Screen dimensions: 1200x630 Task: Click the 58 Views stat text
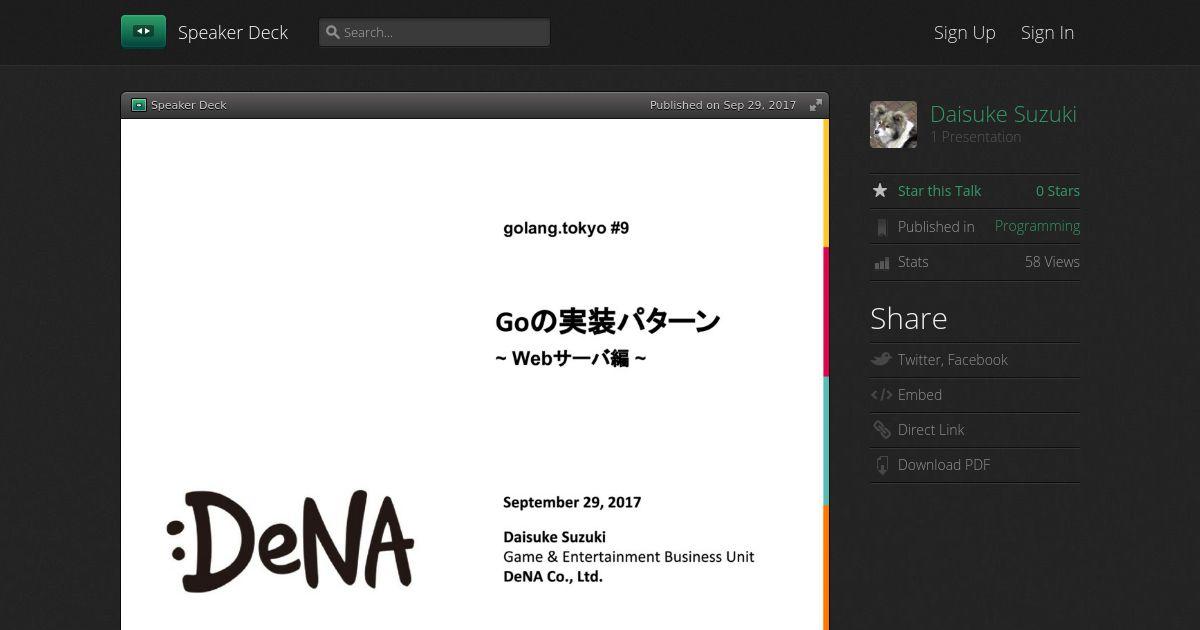[x=1052, y=262]
